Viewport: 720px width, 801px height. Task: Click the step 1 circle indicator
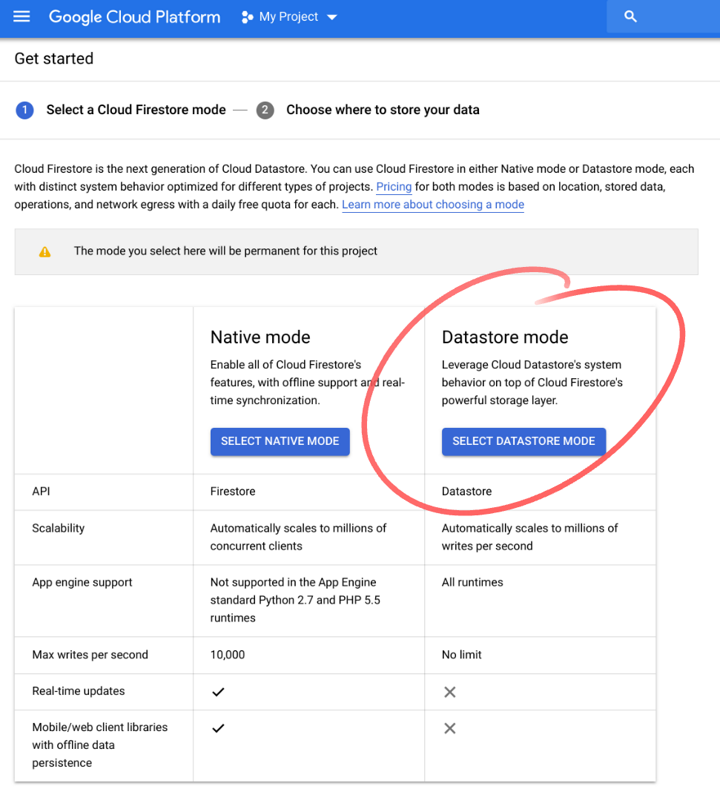point(25,110)
